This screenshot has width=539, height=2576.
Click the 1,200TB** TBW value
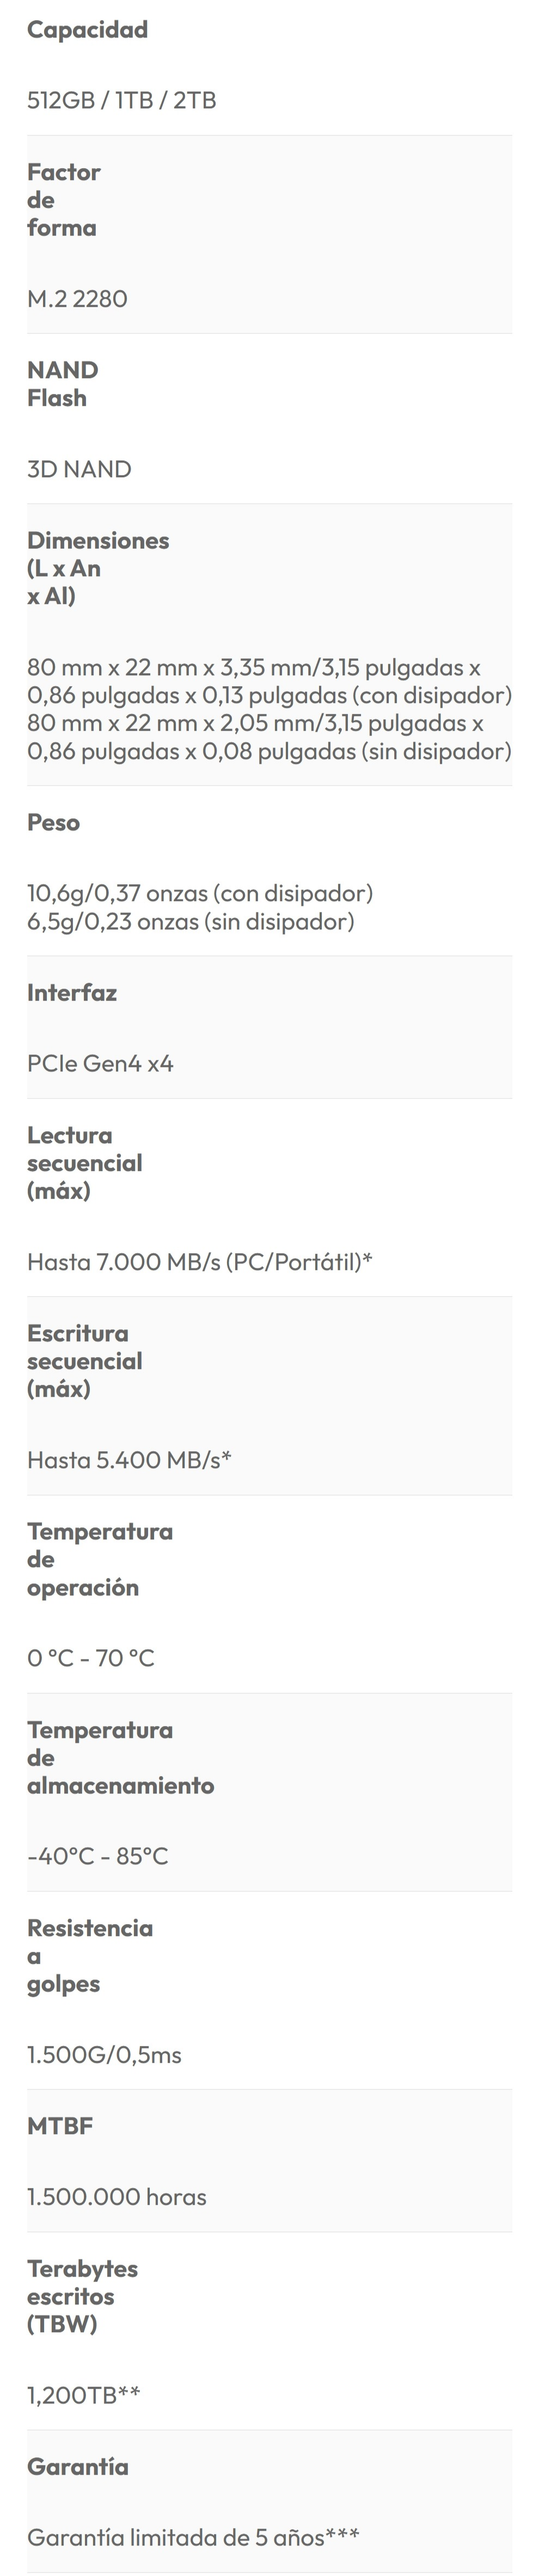coord(83,2395)
